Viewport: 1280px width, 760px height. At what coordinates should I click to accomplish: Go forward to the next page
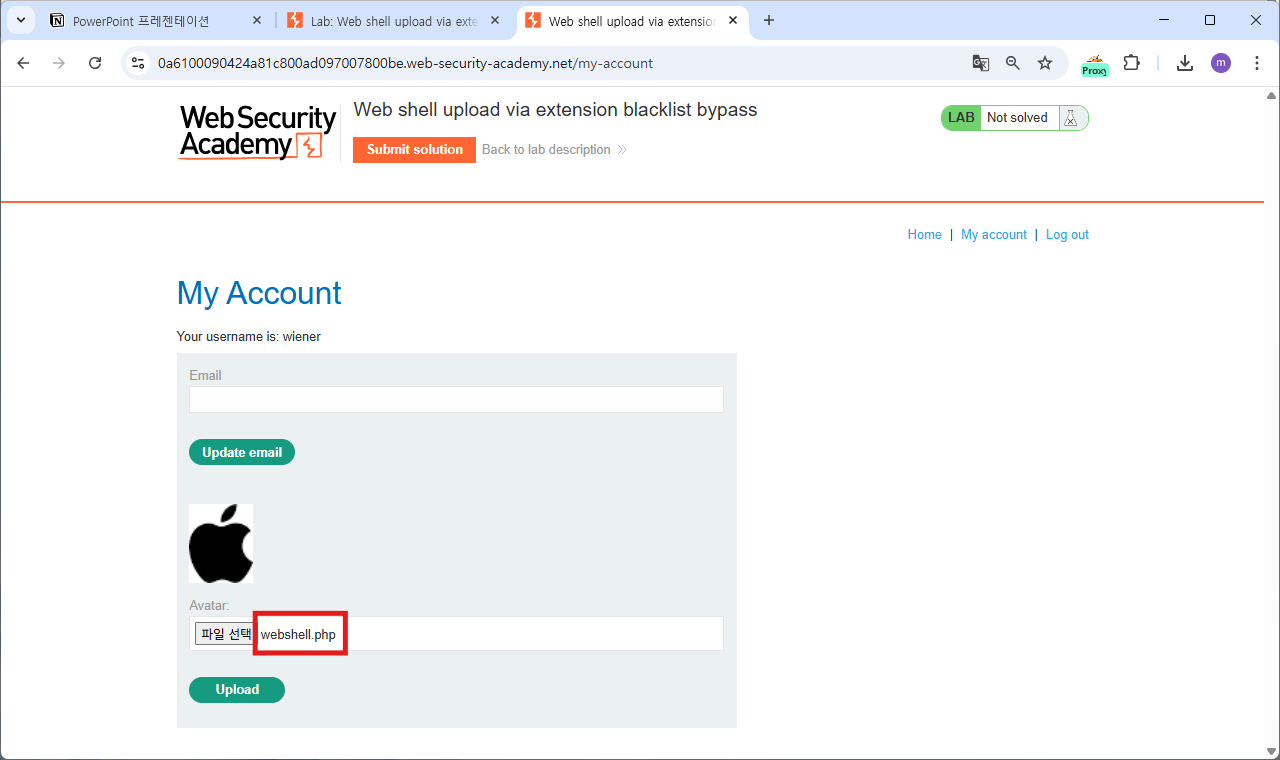click(x=59, y=63)
